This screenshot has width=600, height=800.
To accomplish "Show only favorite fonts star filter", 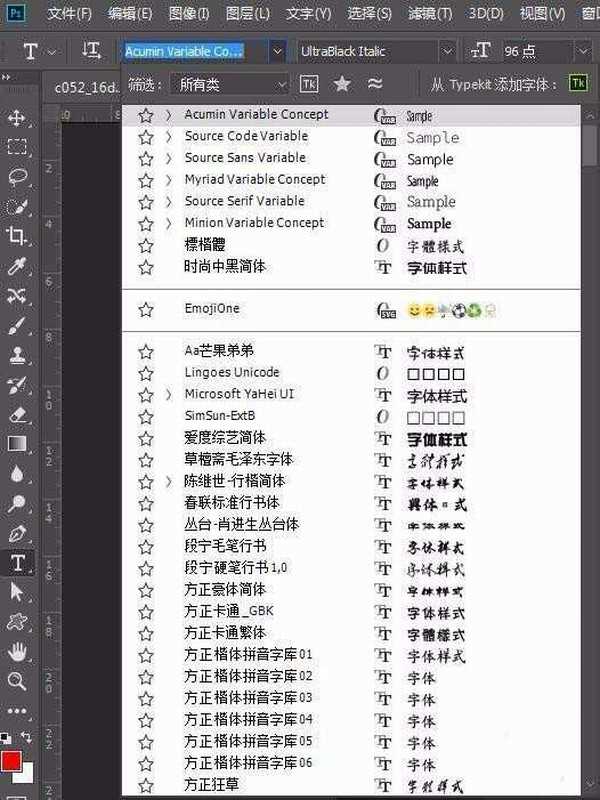I will [x=342, y=84].
